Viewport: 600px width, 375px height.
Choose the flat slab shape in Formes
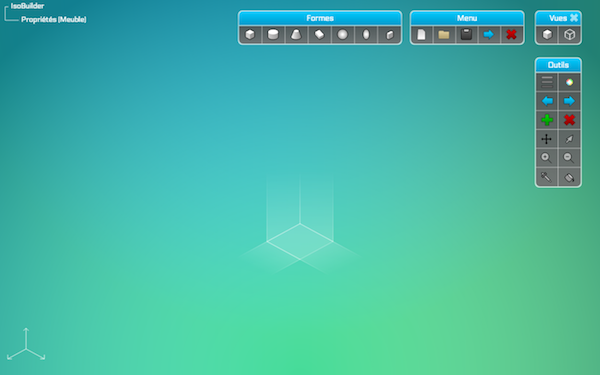click(320, 35)
